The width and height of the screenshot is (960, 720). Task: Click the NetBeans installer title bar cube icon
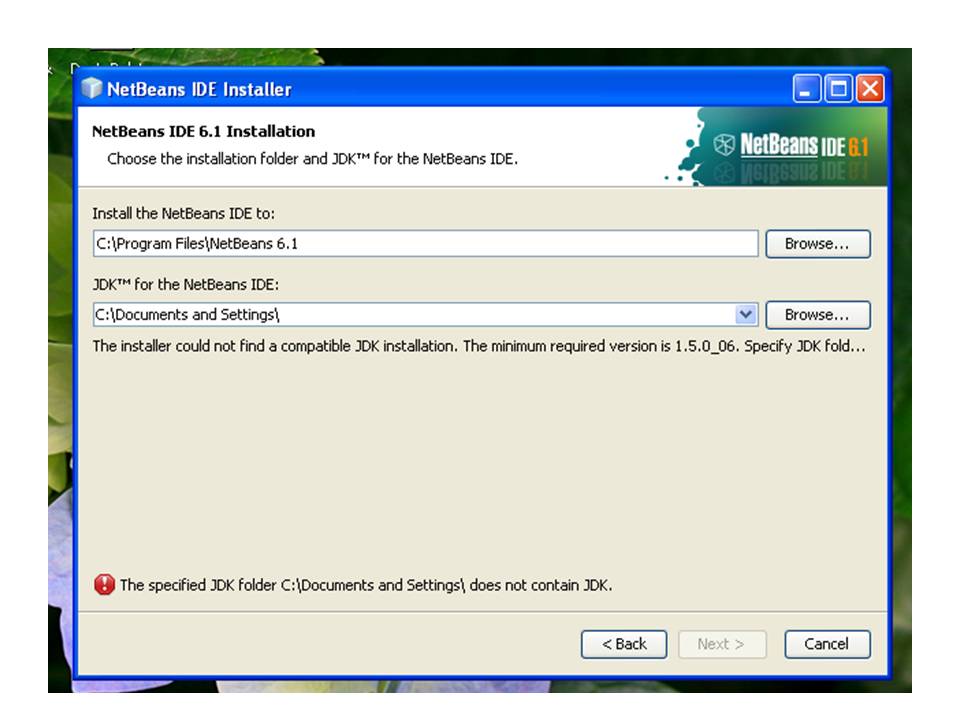click(91, 89)
